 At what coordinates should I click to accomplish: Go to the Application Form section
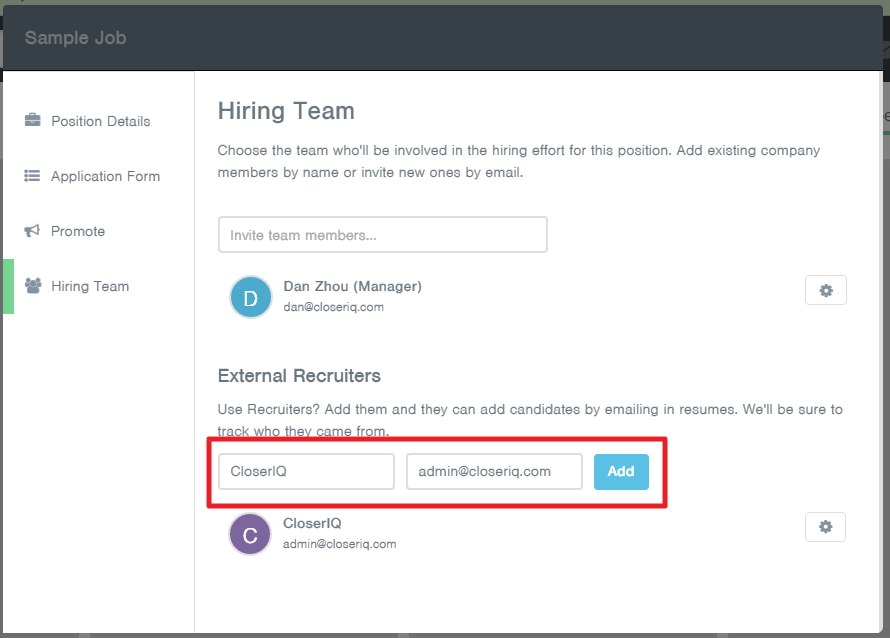click(105, 176)
